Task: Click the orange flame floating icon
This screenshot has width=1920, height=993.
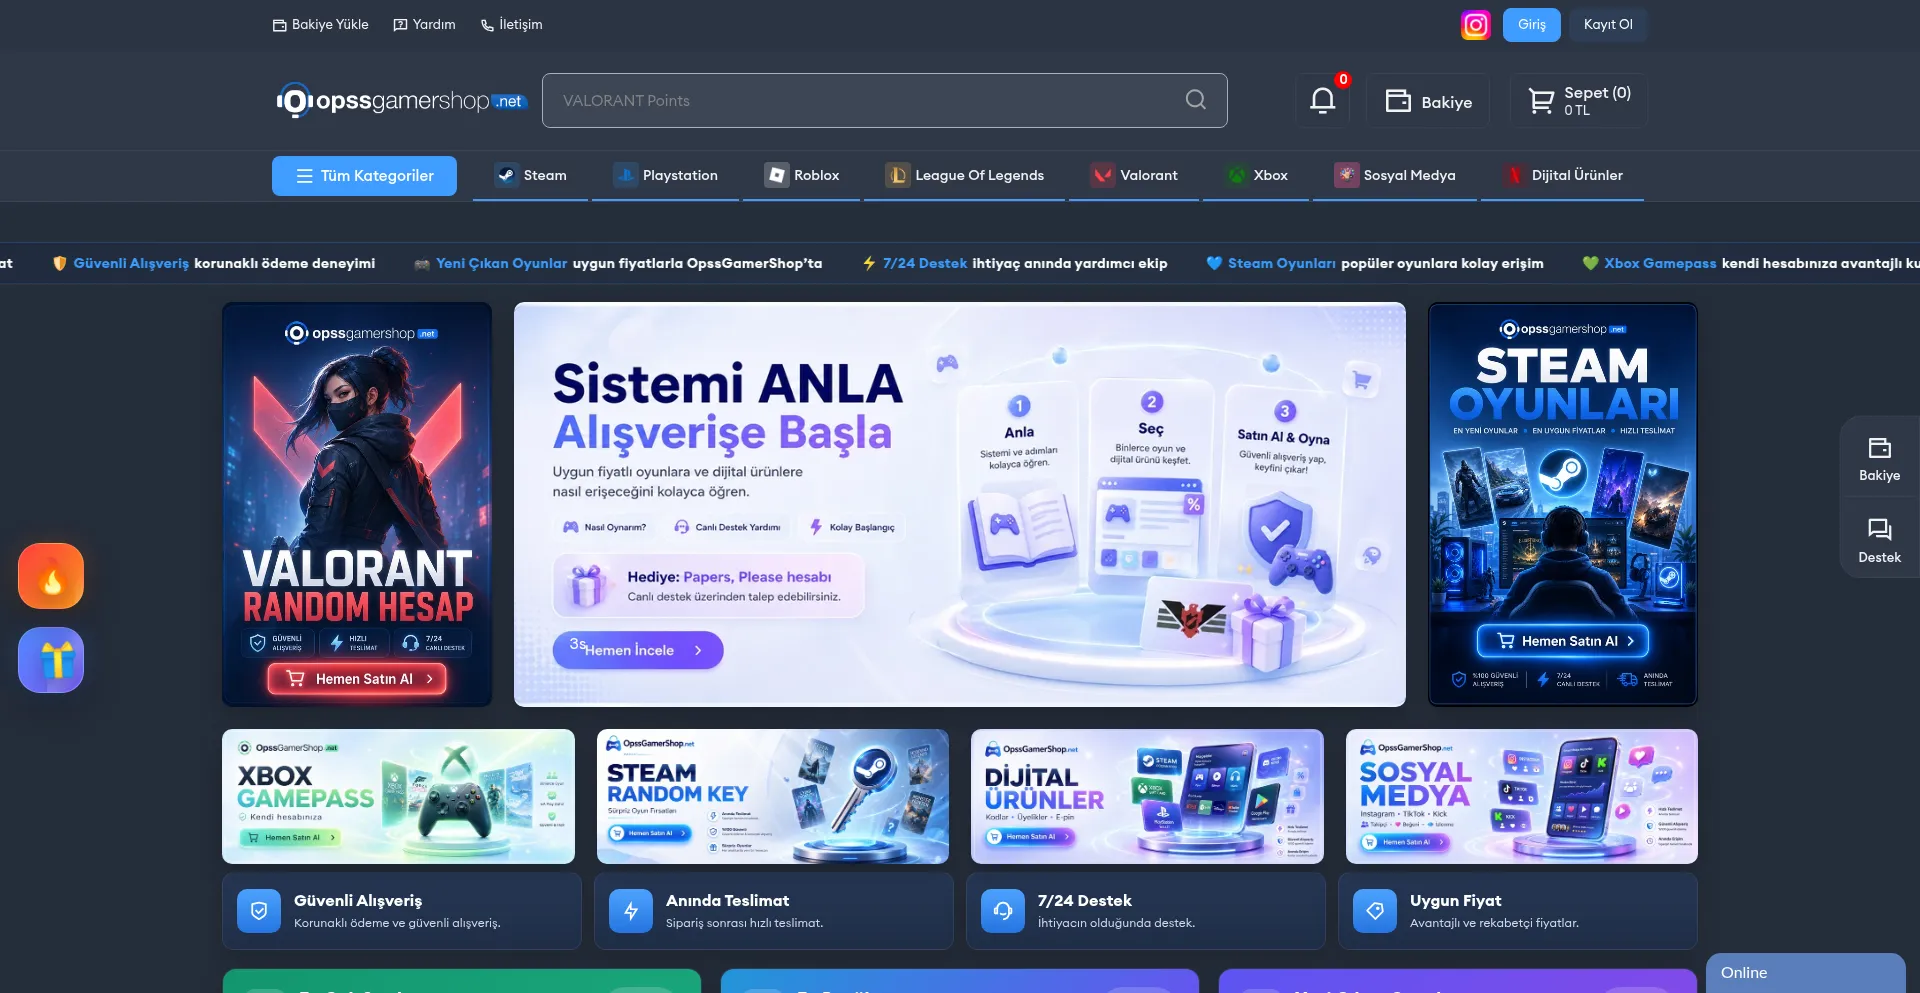Action: [51, 576]
